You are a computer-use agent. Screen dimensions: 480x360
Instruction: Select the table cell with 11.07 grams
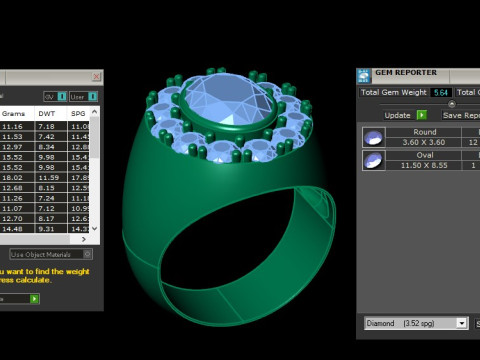[17, 209]
